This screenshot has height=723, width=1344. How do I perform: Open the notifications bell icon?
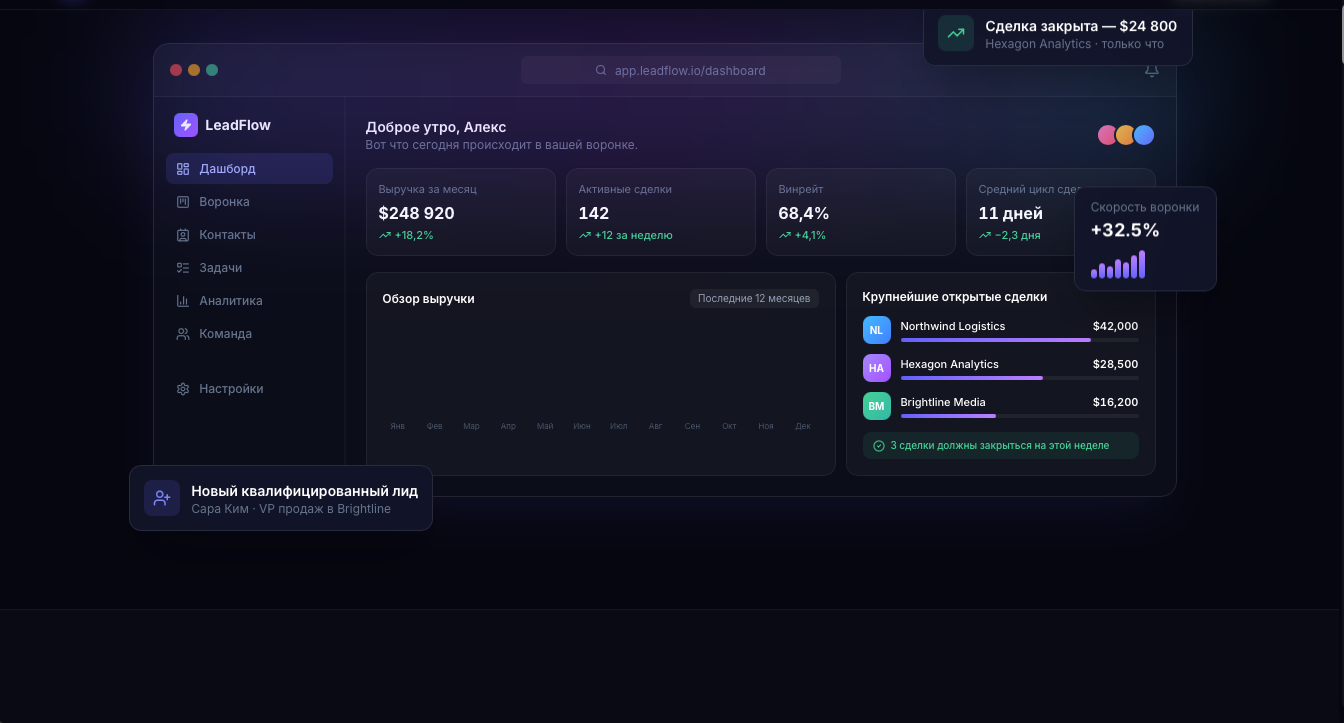1152,71
